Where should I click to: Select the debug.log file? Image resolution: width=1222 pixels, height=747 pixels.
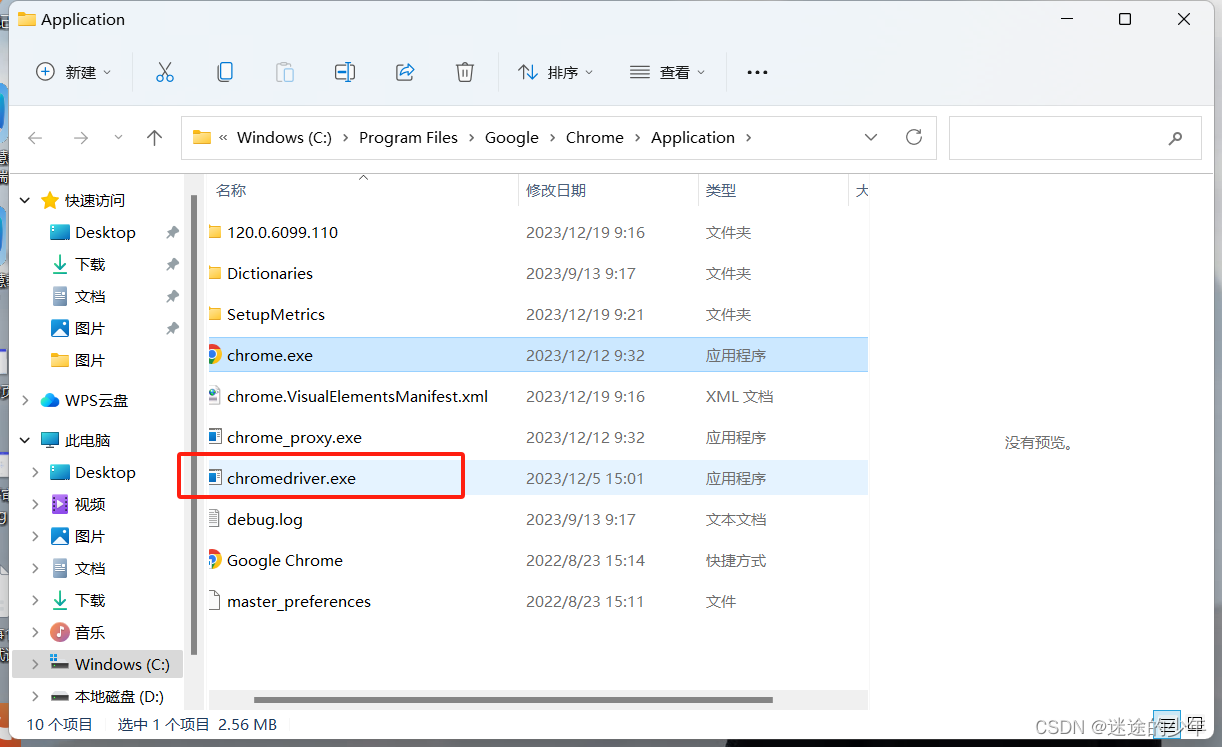537,519
